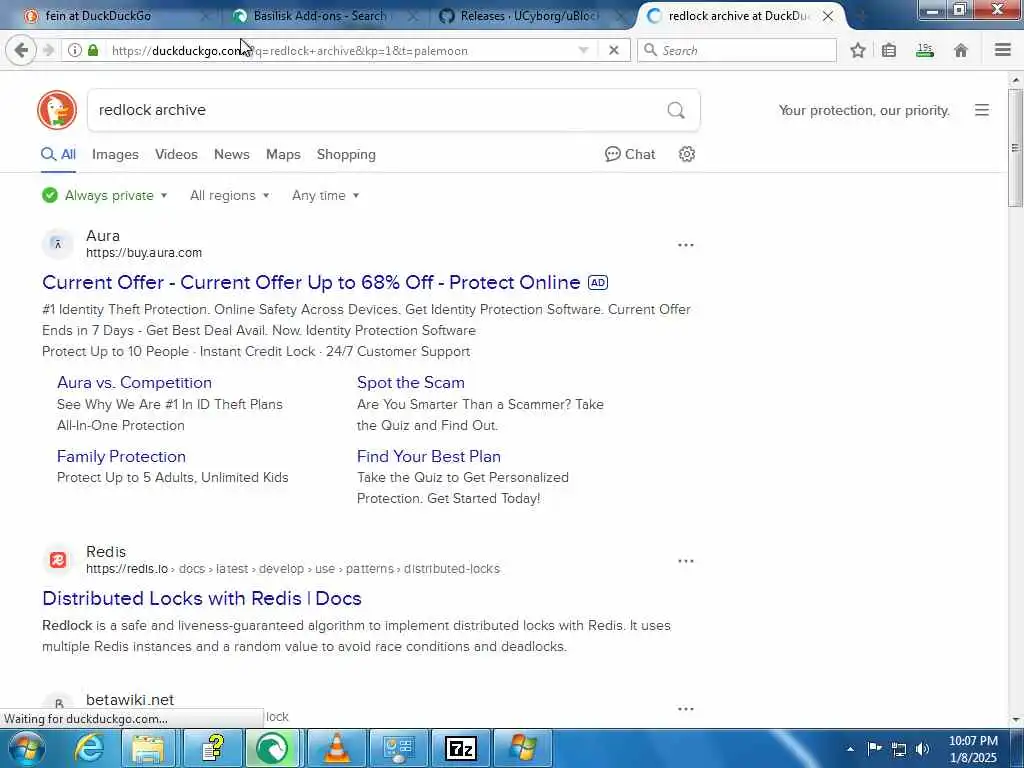The image size is (1024, 768).
Task: Open search settings gear icon
Action: click(x=686, y=154)
